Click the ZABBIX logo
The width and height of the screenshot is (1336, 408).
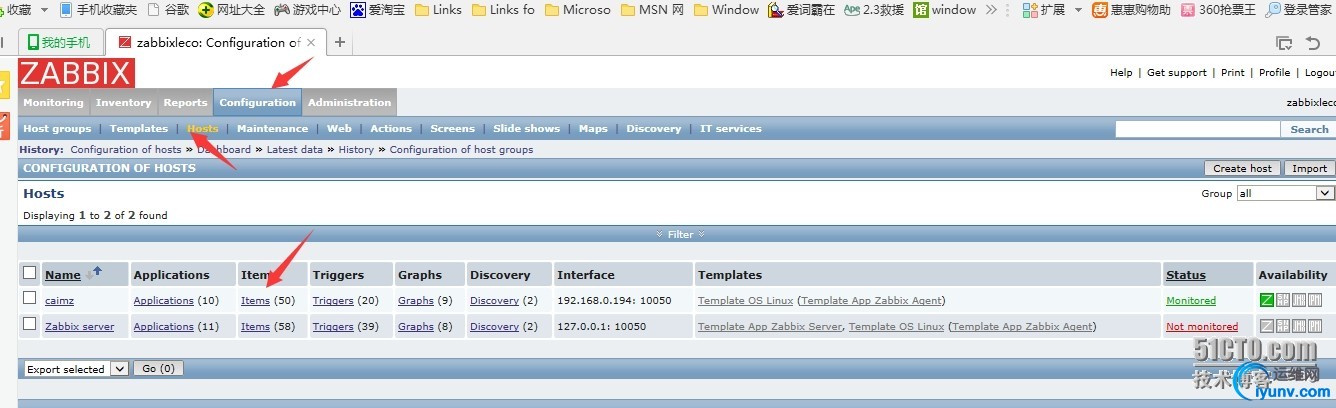coord(76,73)
